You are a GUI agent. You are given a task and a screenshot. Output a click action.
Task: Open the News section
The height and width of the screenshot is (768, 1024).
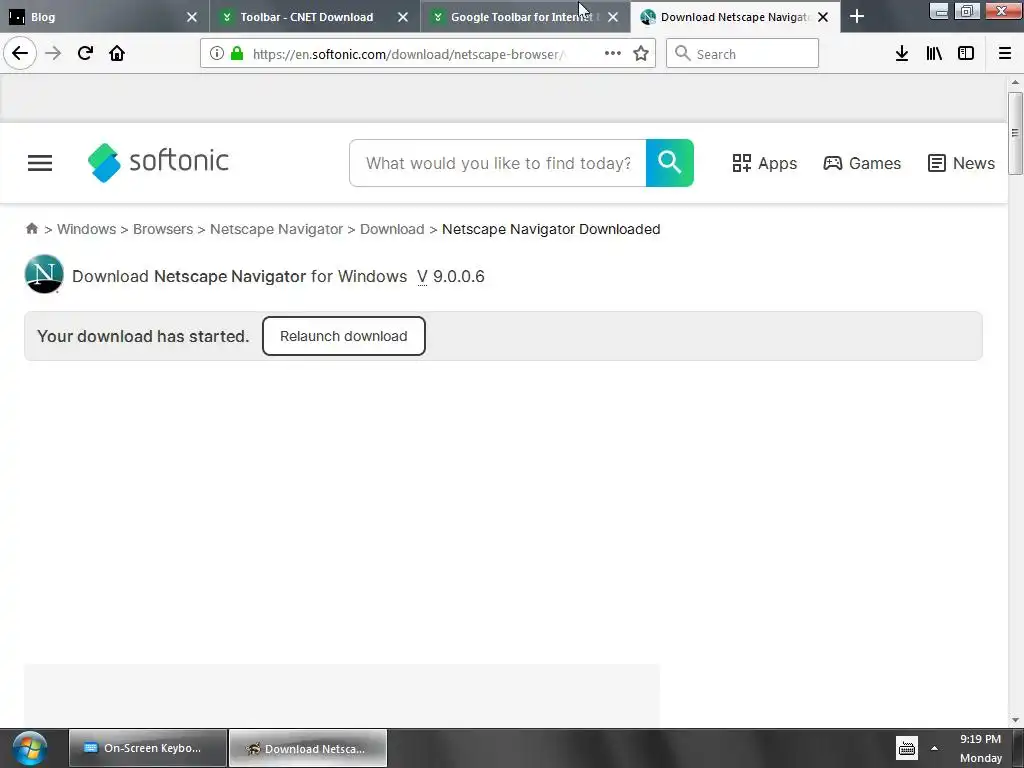coord(961,163)
